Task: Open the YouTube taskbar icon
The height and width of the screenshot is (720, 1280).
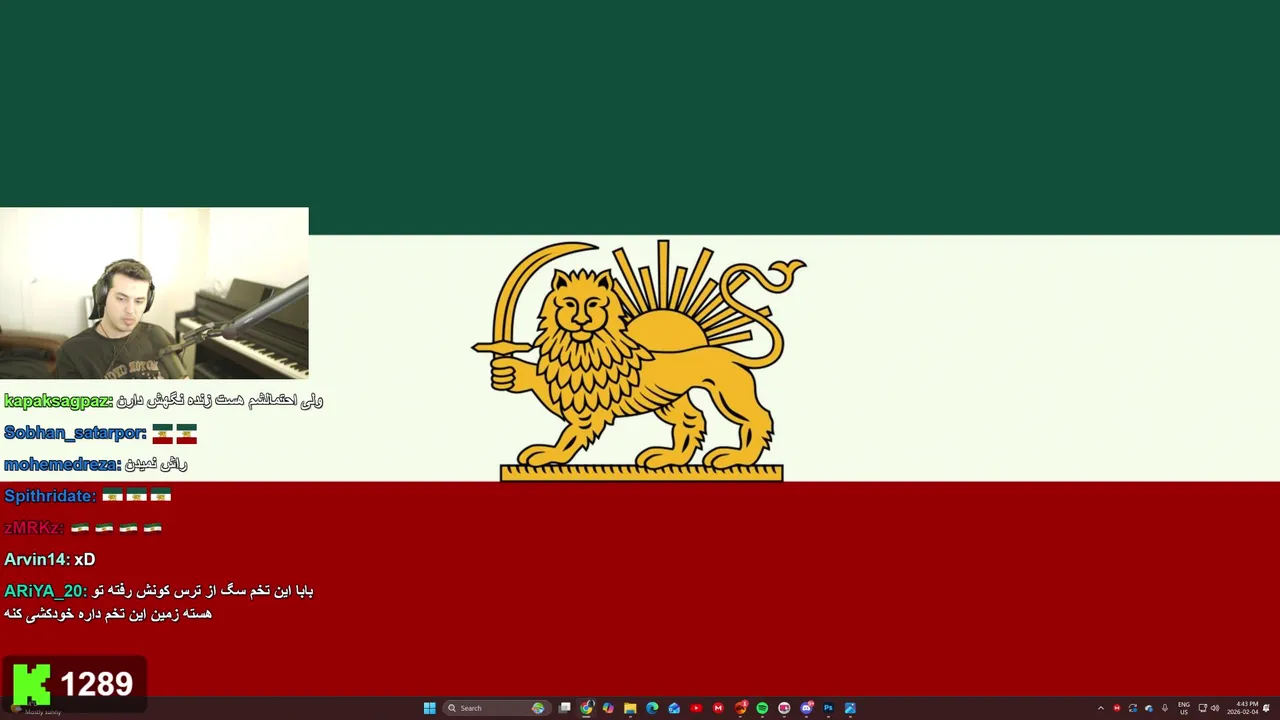Action: click(696, 708)
